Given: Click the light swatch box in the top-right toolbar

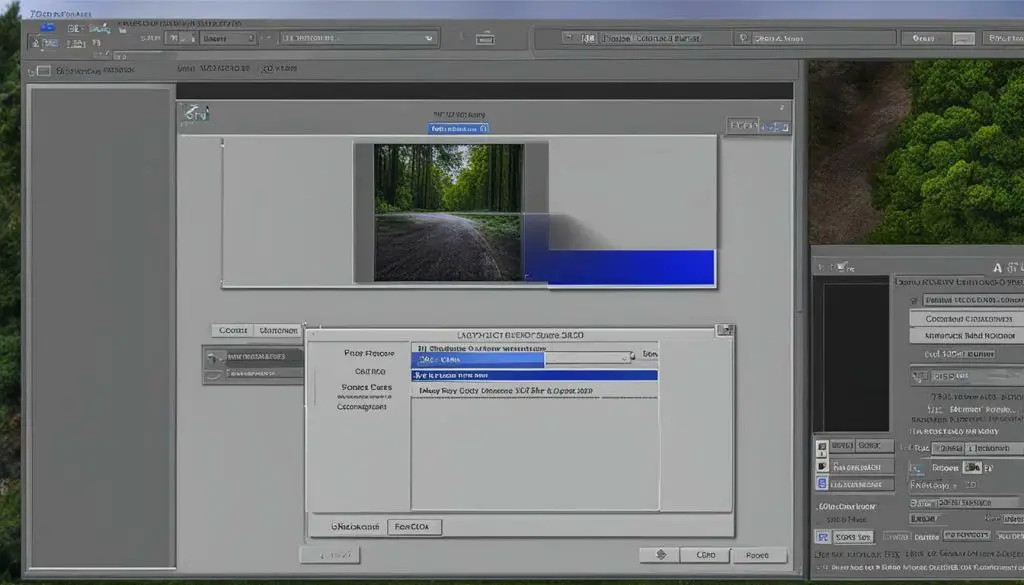Looking at the screenshot, I should (x=963, y=39).
